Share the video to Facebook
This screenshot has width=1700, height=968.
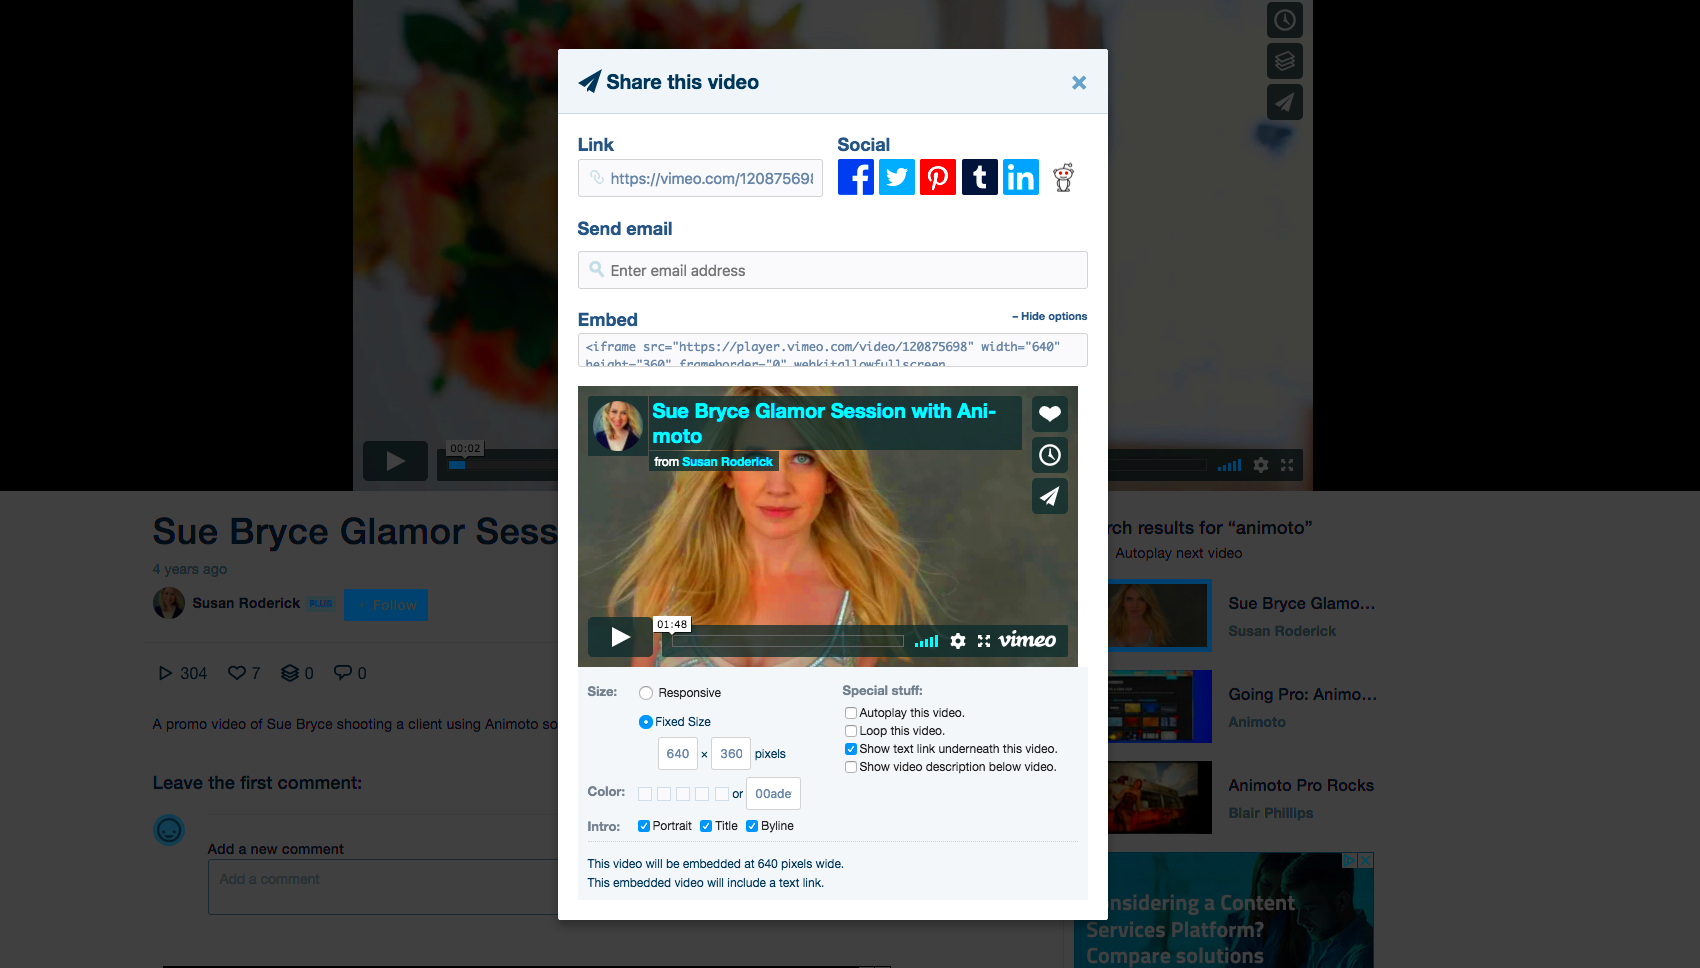pos(855,177)
